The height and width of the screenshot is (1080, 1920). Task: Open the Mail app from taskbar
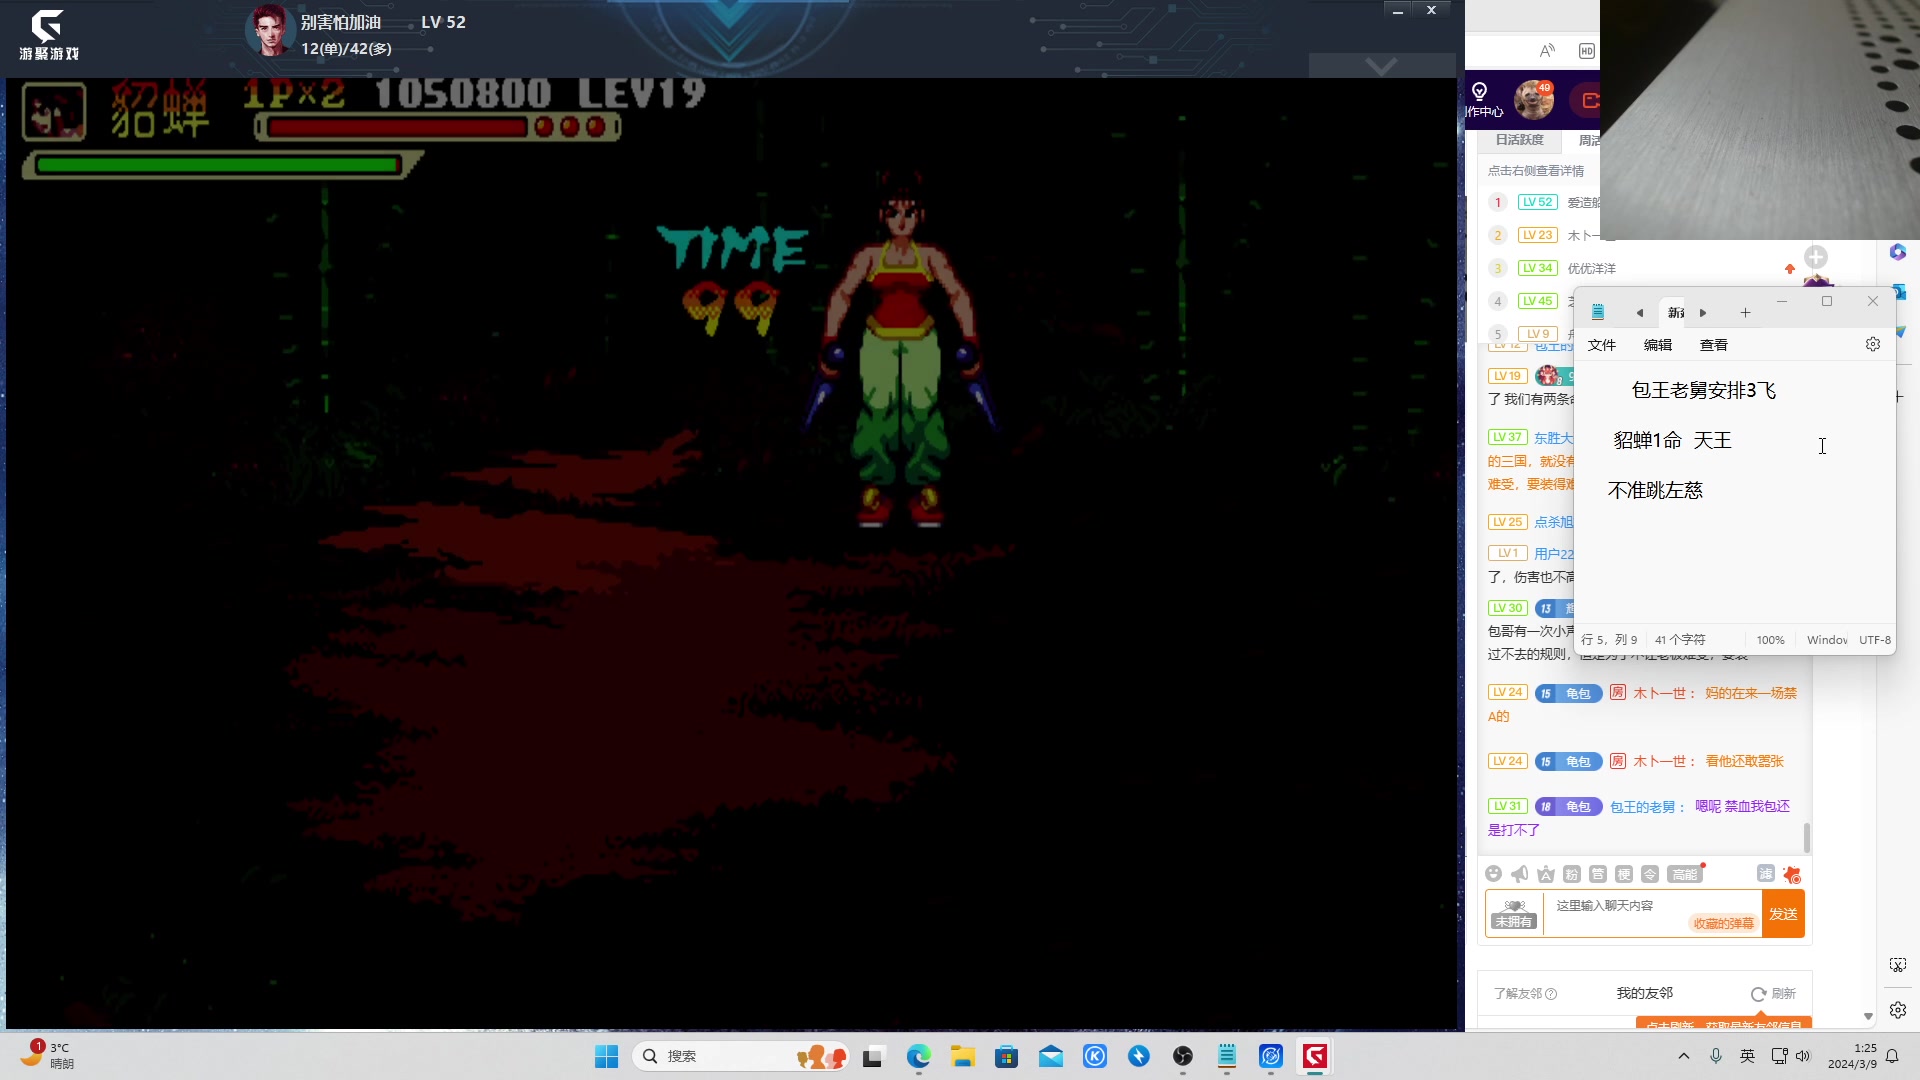(1050, 1056)
